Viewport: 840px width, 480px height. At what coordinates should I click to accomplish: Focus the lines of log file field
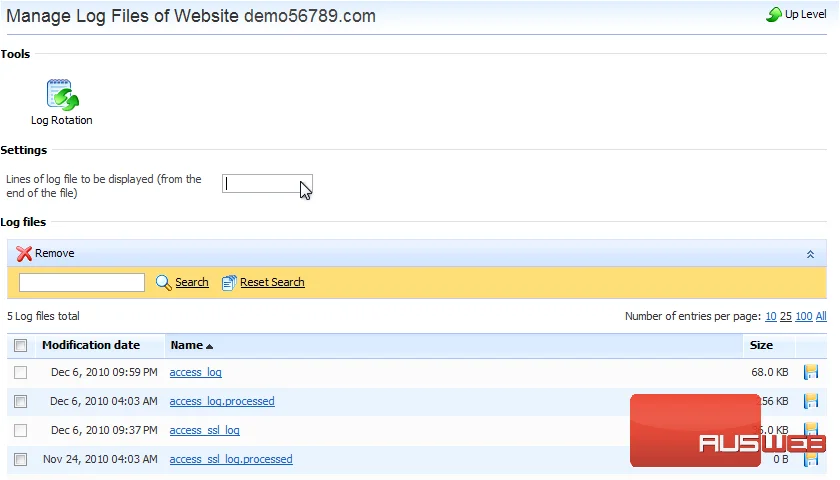coord(267,184)
